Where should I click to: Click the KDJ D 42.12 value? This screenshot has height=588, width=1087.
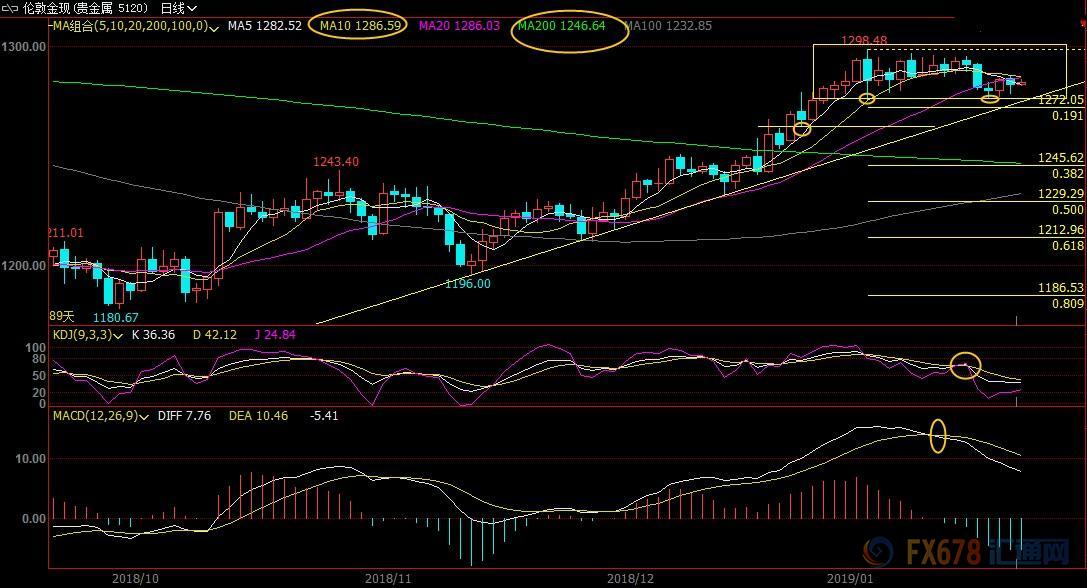click(x=215, y=335)
